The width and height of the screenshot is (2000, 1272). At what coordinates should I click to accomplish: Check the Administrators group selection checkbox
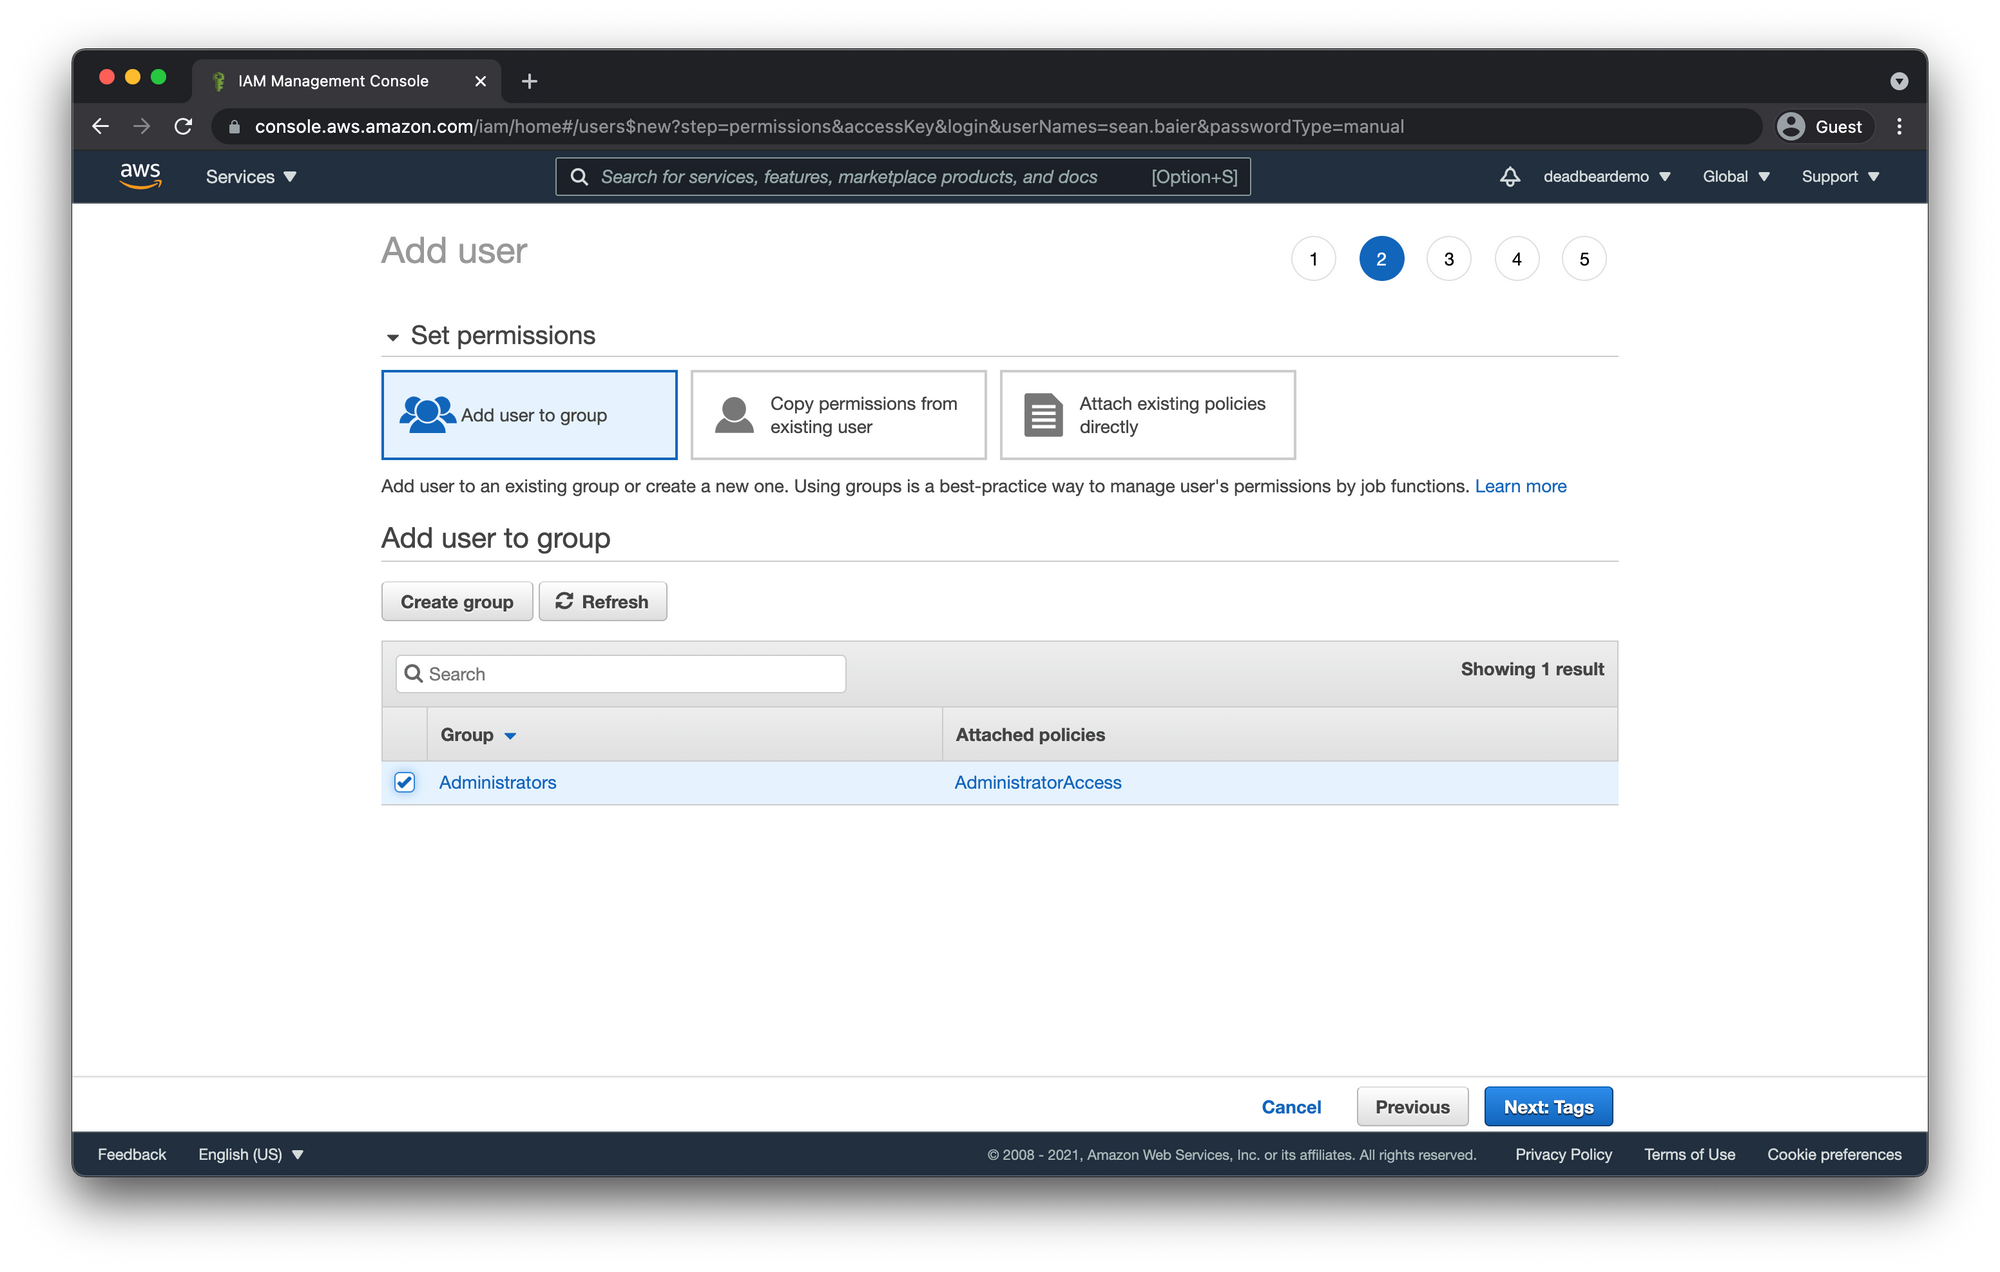407,782
